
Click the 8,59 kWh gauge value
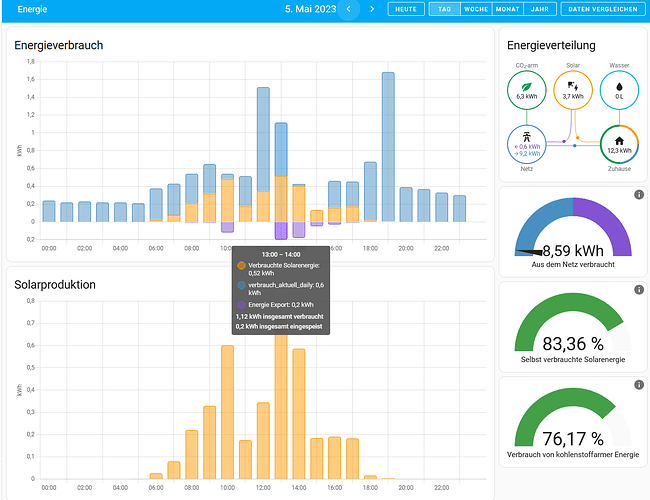573,251
